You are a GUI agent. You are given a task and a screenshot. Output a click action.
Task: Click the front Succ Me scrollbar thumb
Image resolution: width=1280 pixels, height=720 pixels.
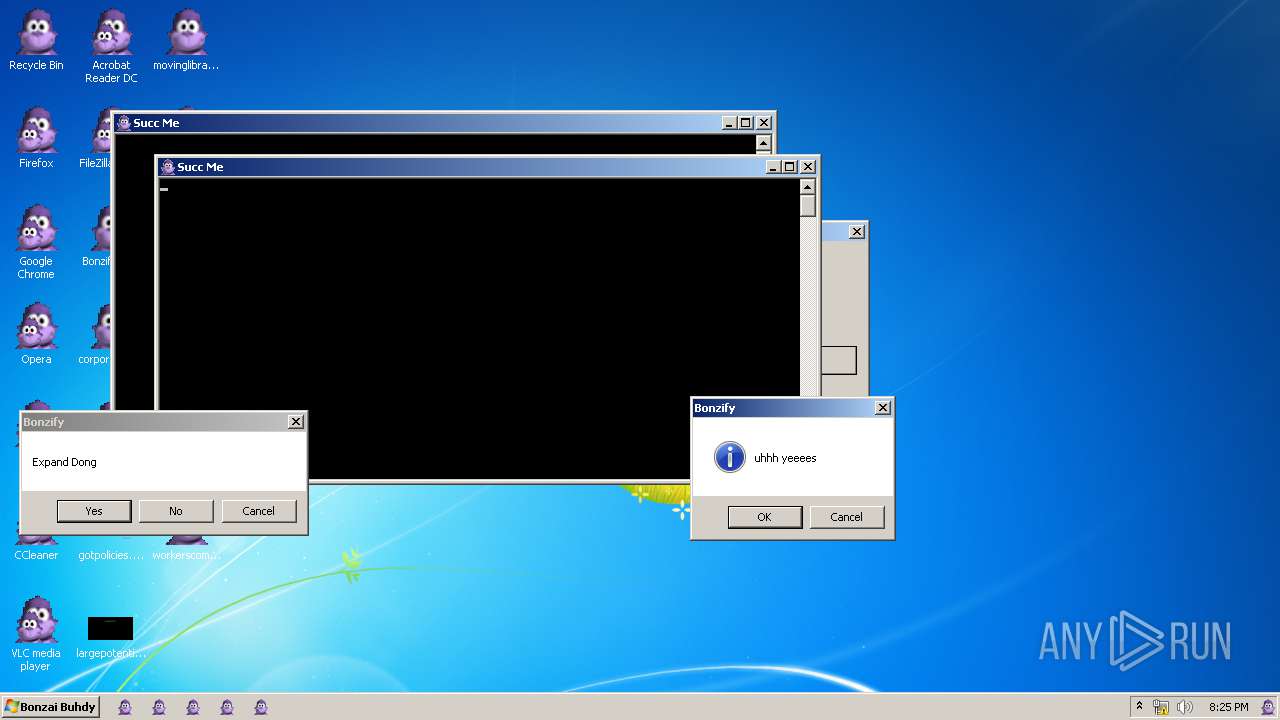point(808,206)
